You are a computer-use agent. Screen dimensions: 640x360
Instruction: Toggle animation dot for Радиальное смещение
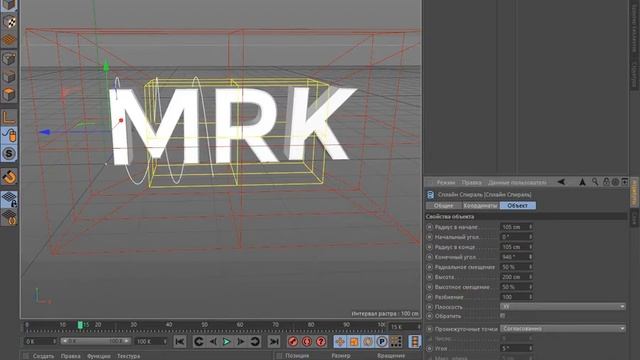pyautogui.click(x=429, y=267)
